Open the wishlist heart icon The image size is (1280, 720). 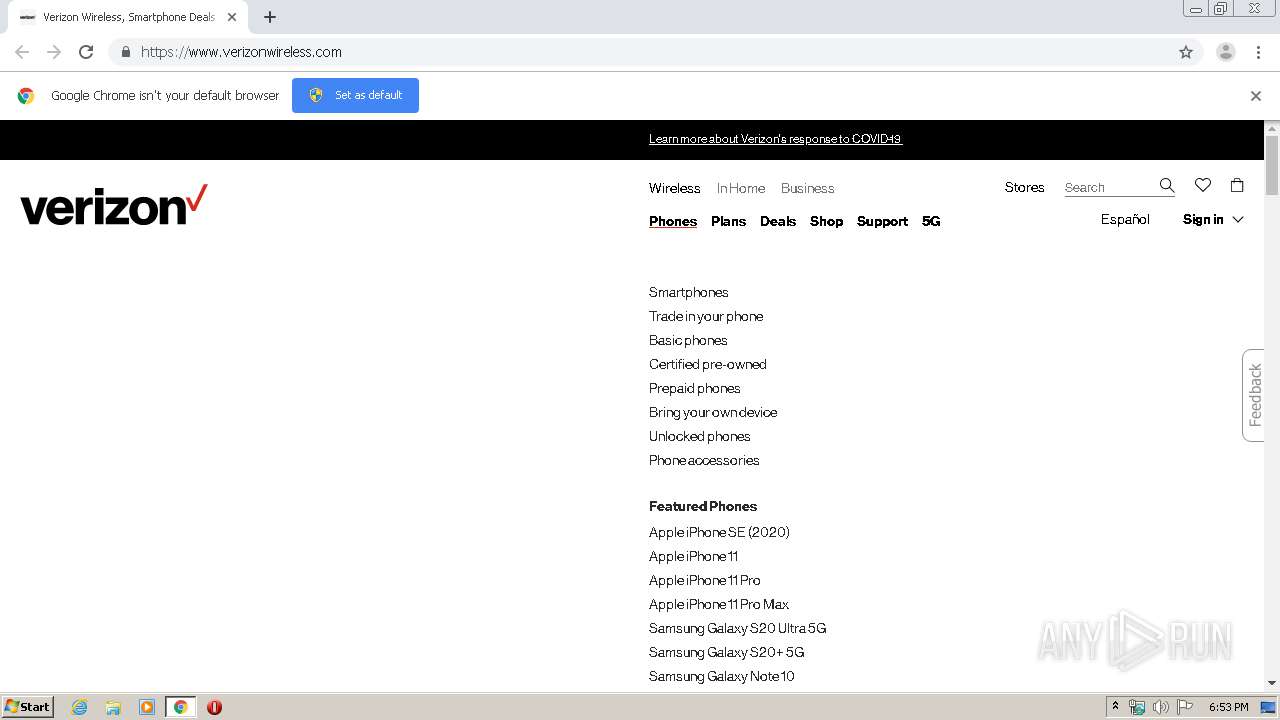pos(1203,185)
